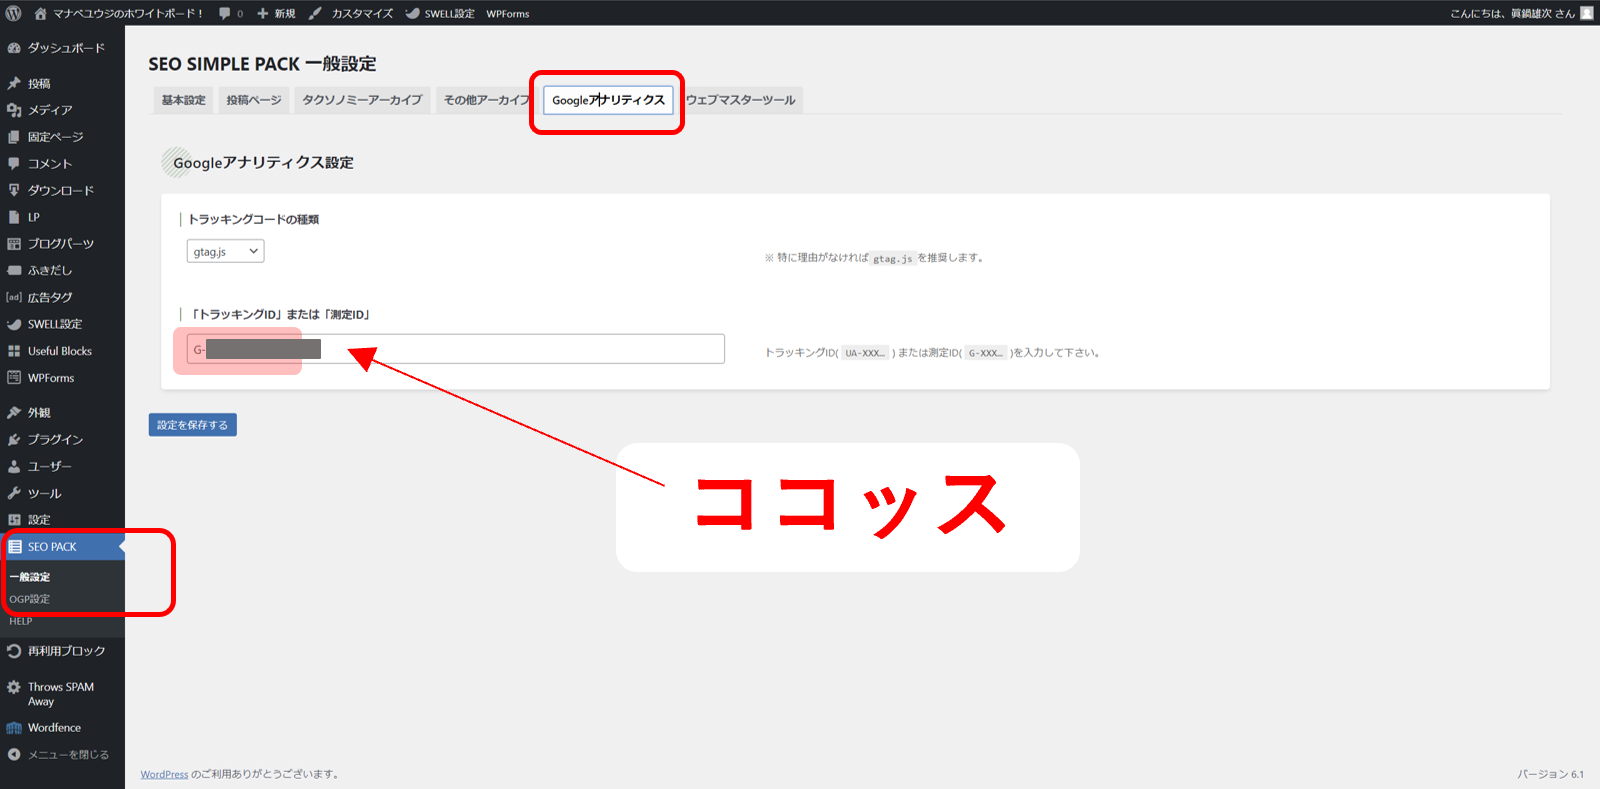Open 一般設定 submenu under SEO PACK

(x=30, y=577)
